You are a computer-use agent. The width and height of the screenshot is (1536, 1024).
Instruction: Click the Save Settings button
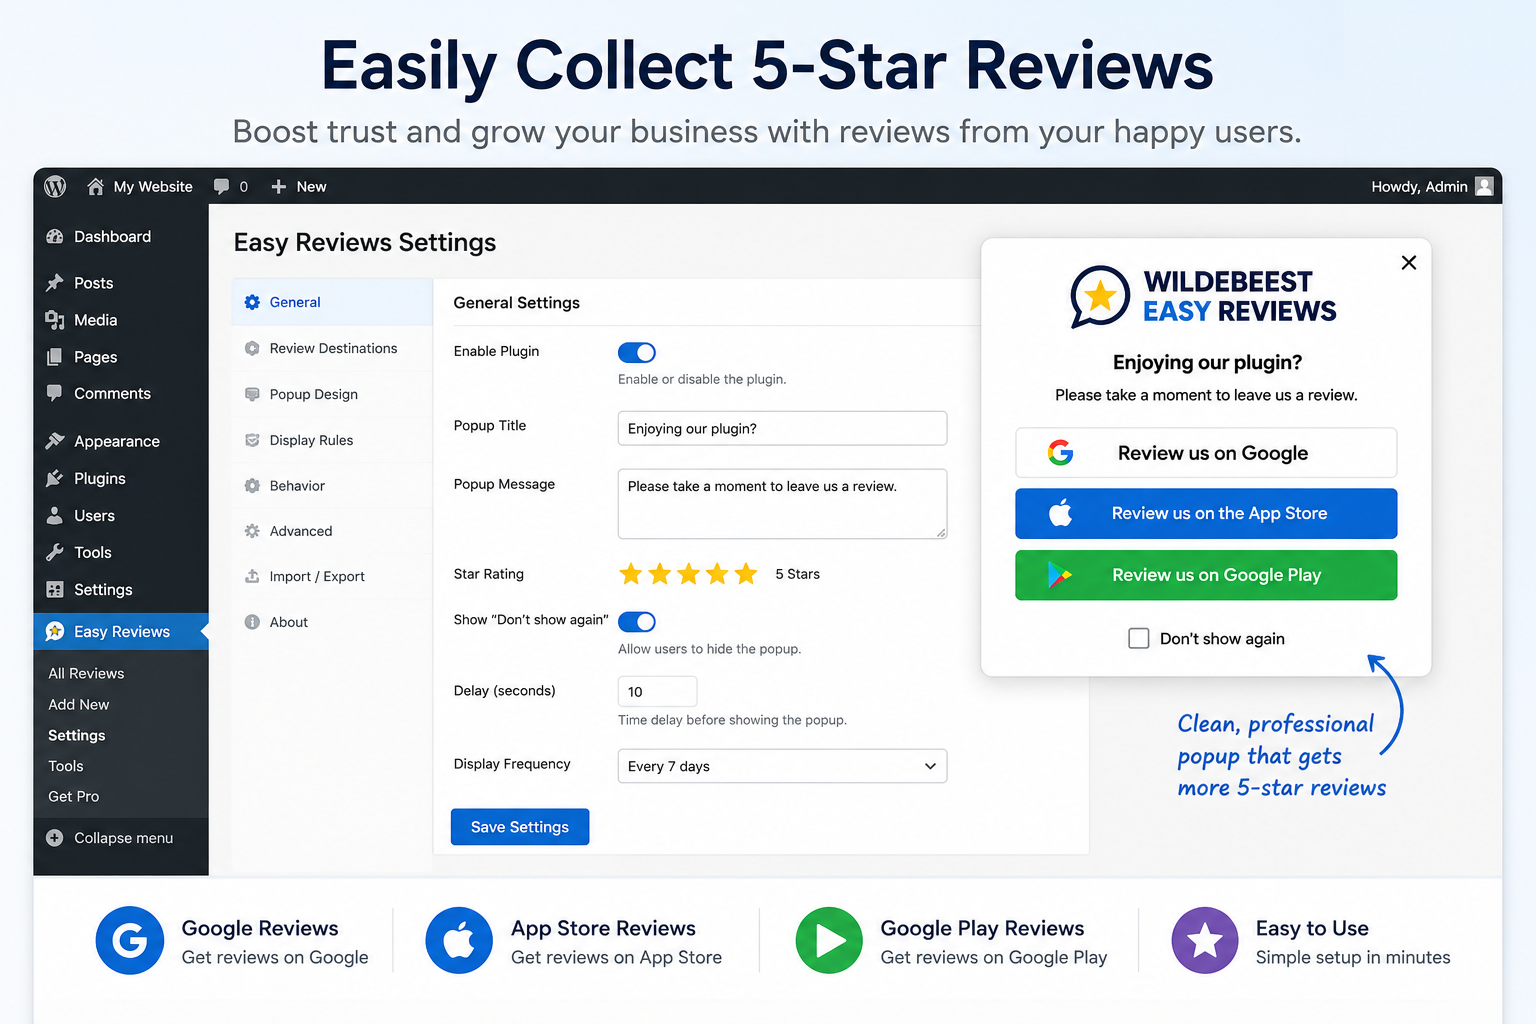(520, 827)
